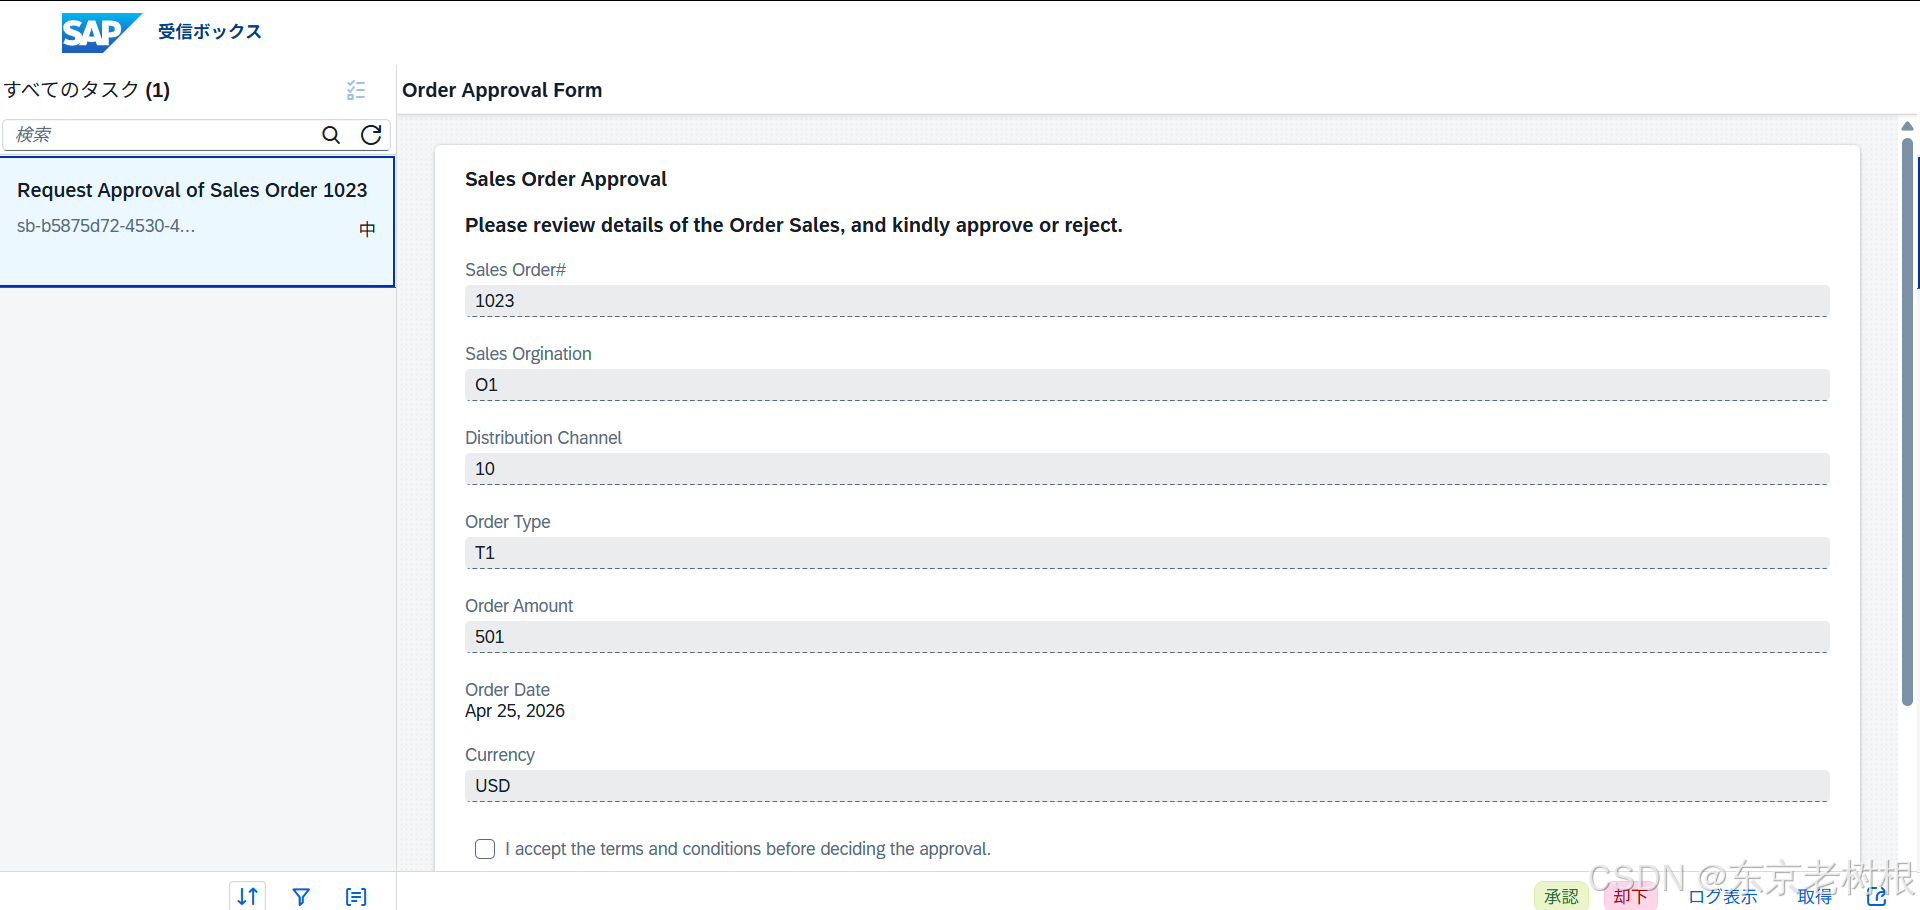The height and width of the screenshot is (910, 1920).
Task: Open the sort tasks option
Action: (248, 896)
